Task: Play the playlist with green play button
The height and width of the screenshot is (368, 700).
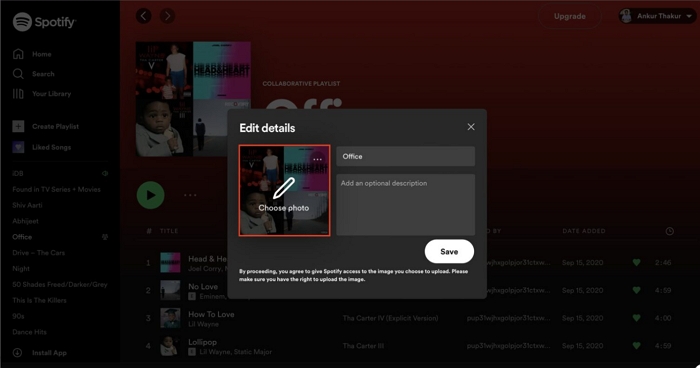Action: tap(150, 195)
